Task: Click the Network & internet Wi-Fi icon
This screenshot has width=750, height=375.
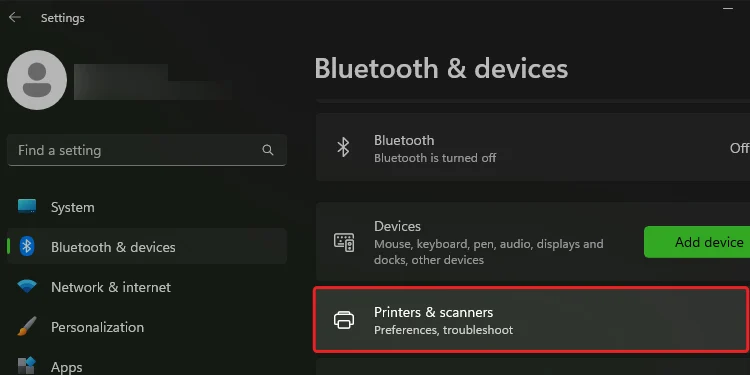Action: (x=27, y=287)
